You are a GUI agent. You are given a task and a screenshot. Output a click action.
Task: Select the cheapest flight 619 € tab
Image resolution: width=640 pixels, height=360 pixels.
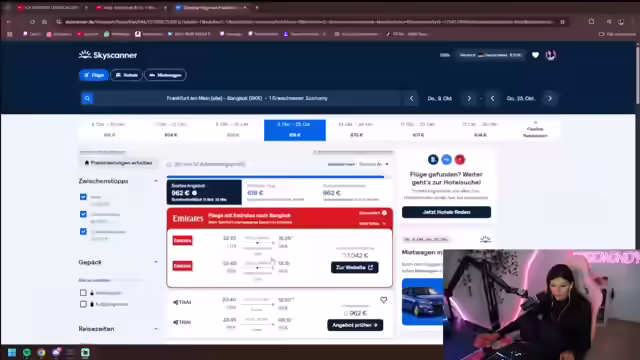point(279,192)
